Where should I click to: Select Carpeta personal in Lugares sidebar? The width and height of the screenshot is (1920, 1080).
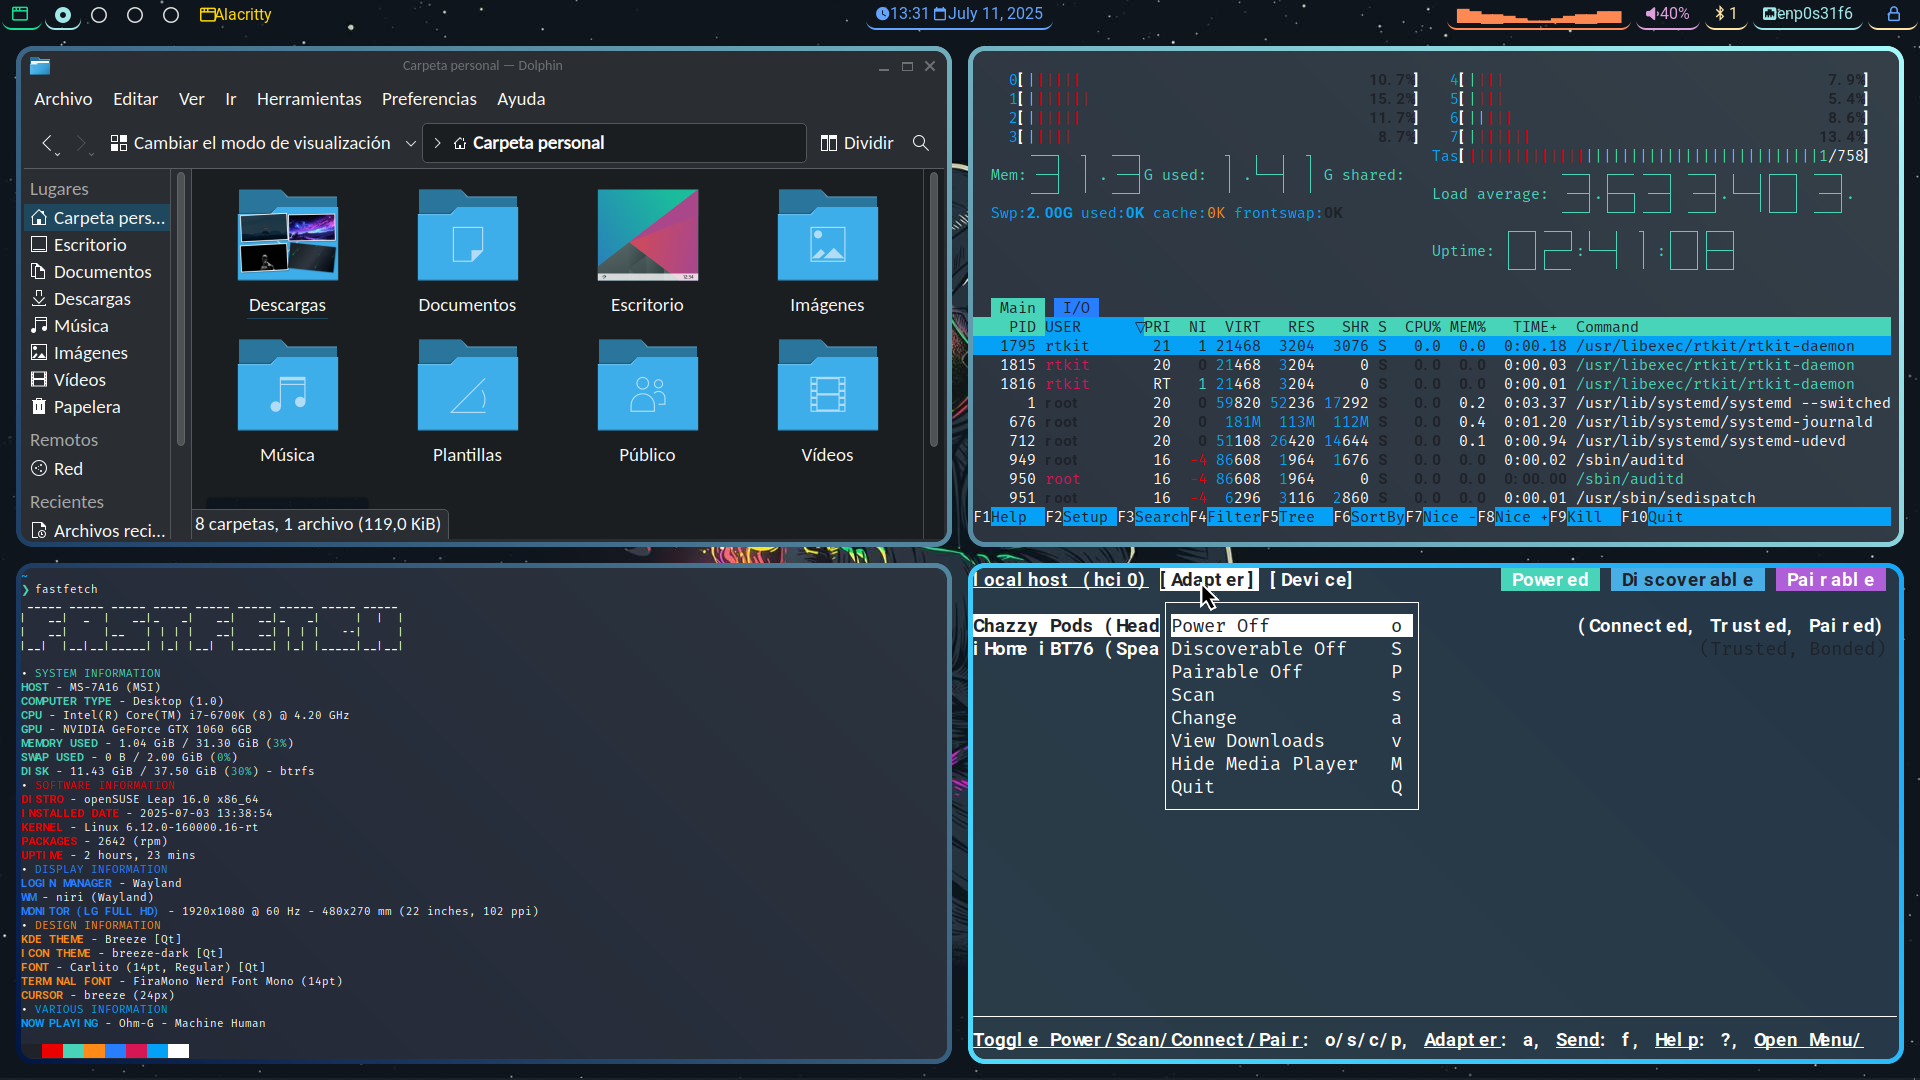(x=97, y=218)
